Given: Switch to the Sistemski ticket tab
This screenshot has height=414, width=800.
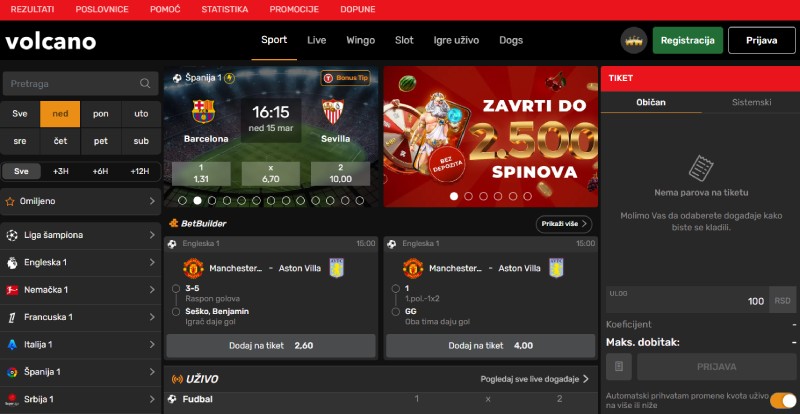Looking at the screenshot, I should (x=752, y=102).
